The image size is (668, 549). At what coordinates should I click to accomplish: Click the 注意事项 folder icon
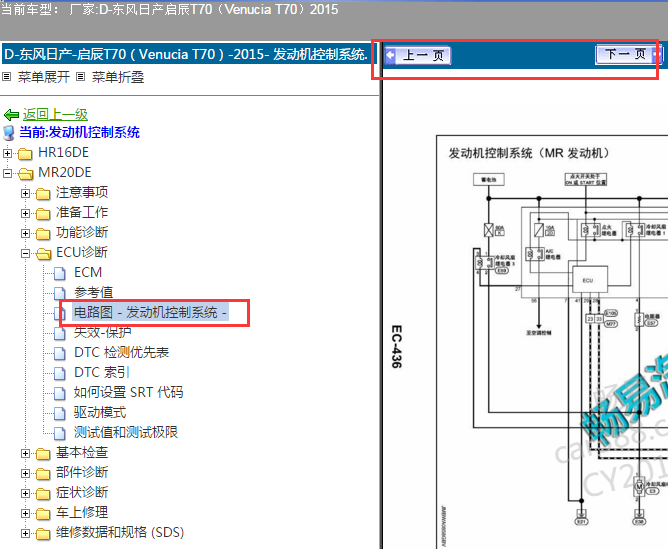43,193
